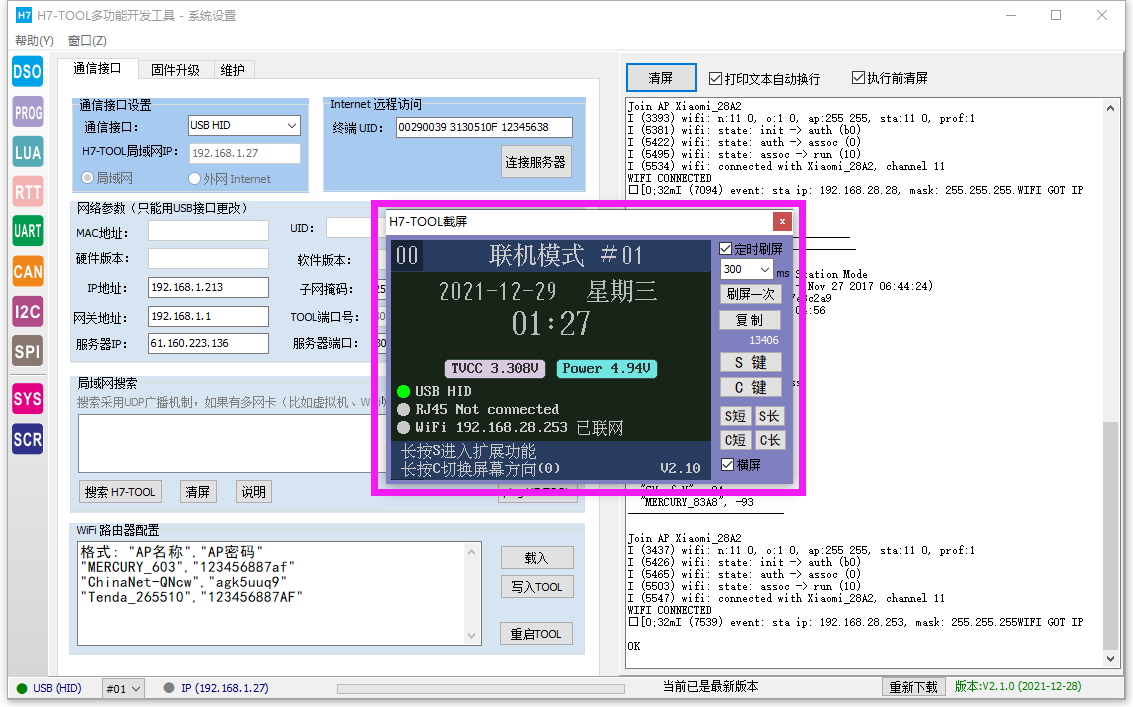The height and width of the screenshot is (707, 1133).
Task: Switch to the 固件升级 tab
Action: coord(175,70)
